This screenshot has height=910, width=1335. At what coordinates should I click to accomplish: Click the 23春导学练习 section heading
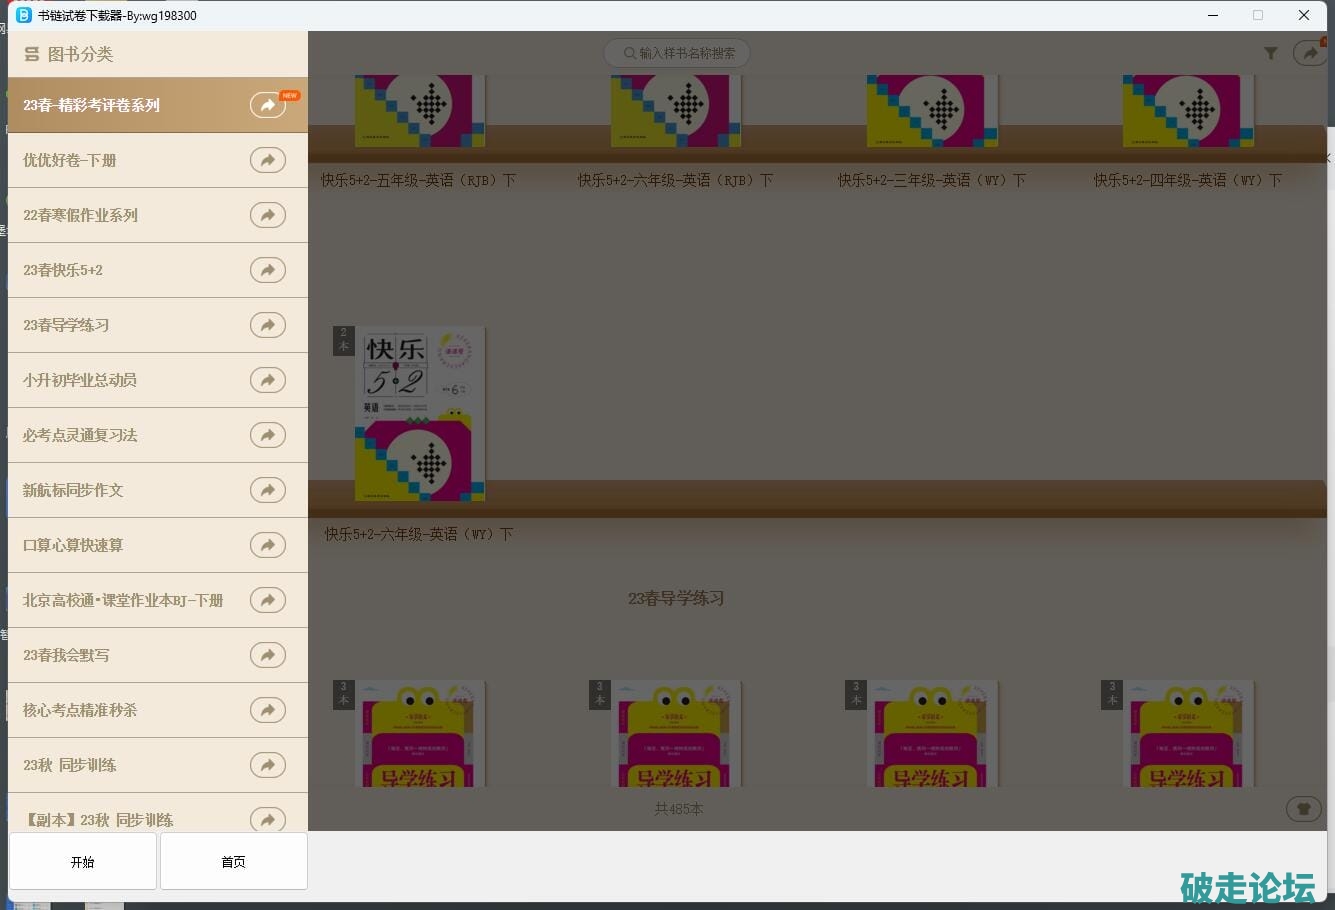[x=676, y=598]
